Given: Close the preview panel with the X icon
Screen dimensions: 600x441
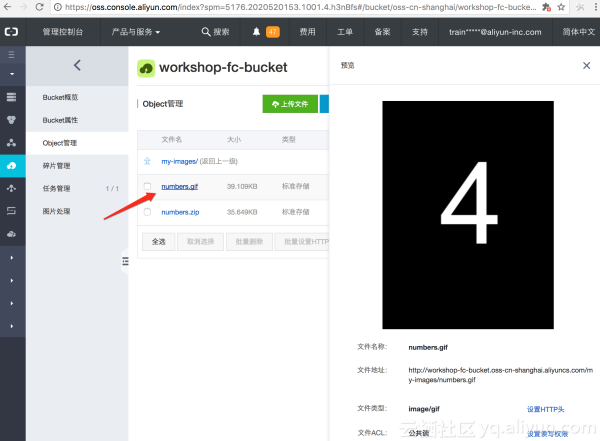Looking at the screenshot, I should (586, 66).
